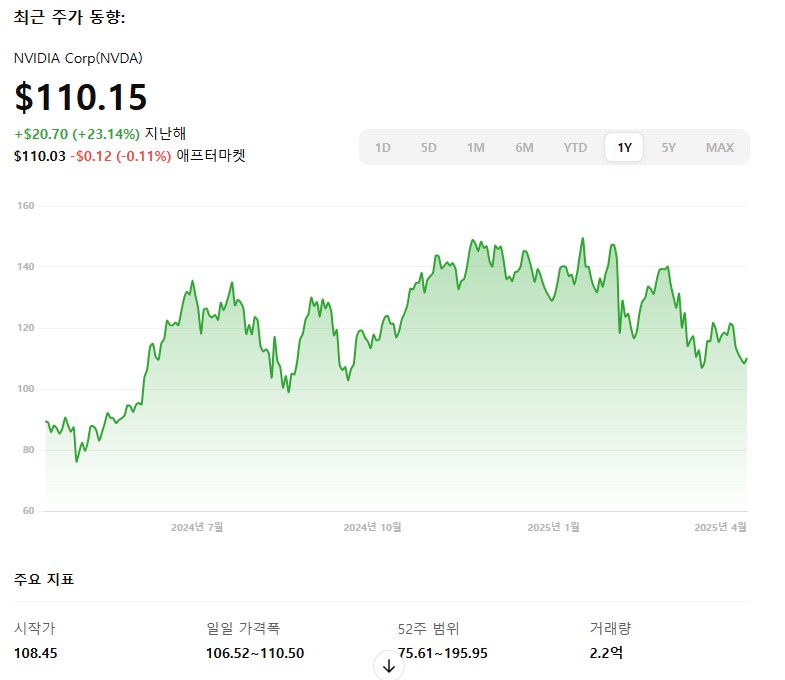Show the 5Y price history

[x=668, y=148]
